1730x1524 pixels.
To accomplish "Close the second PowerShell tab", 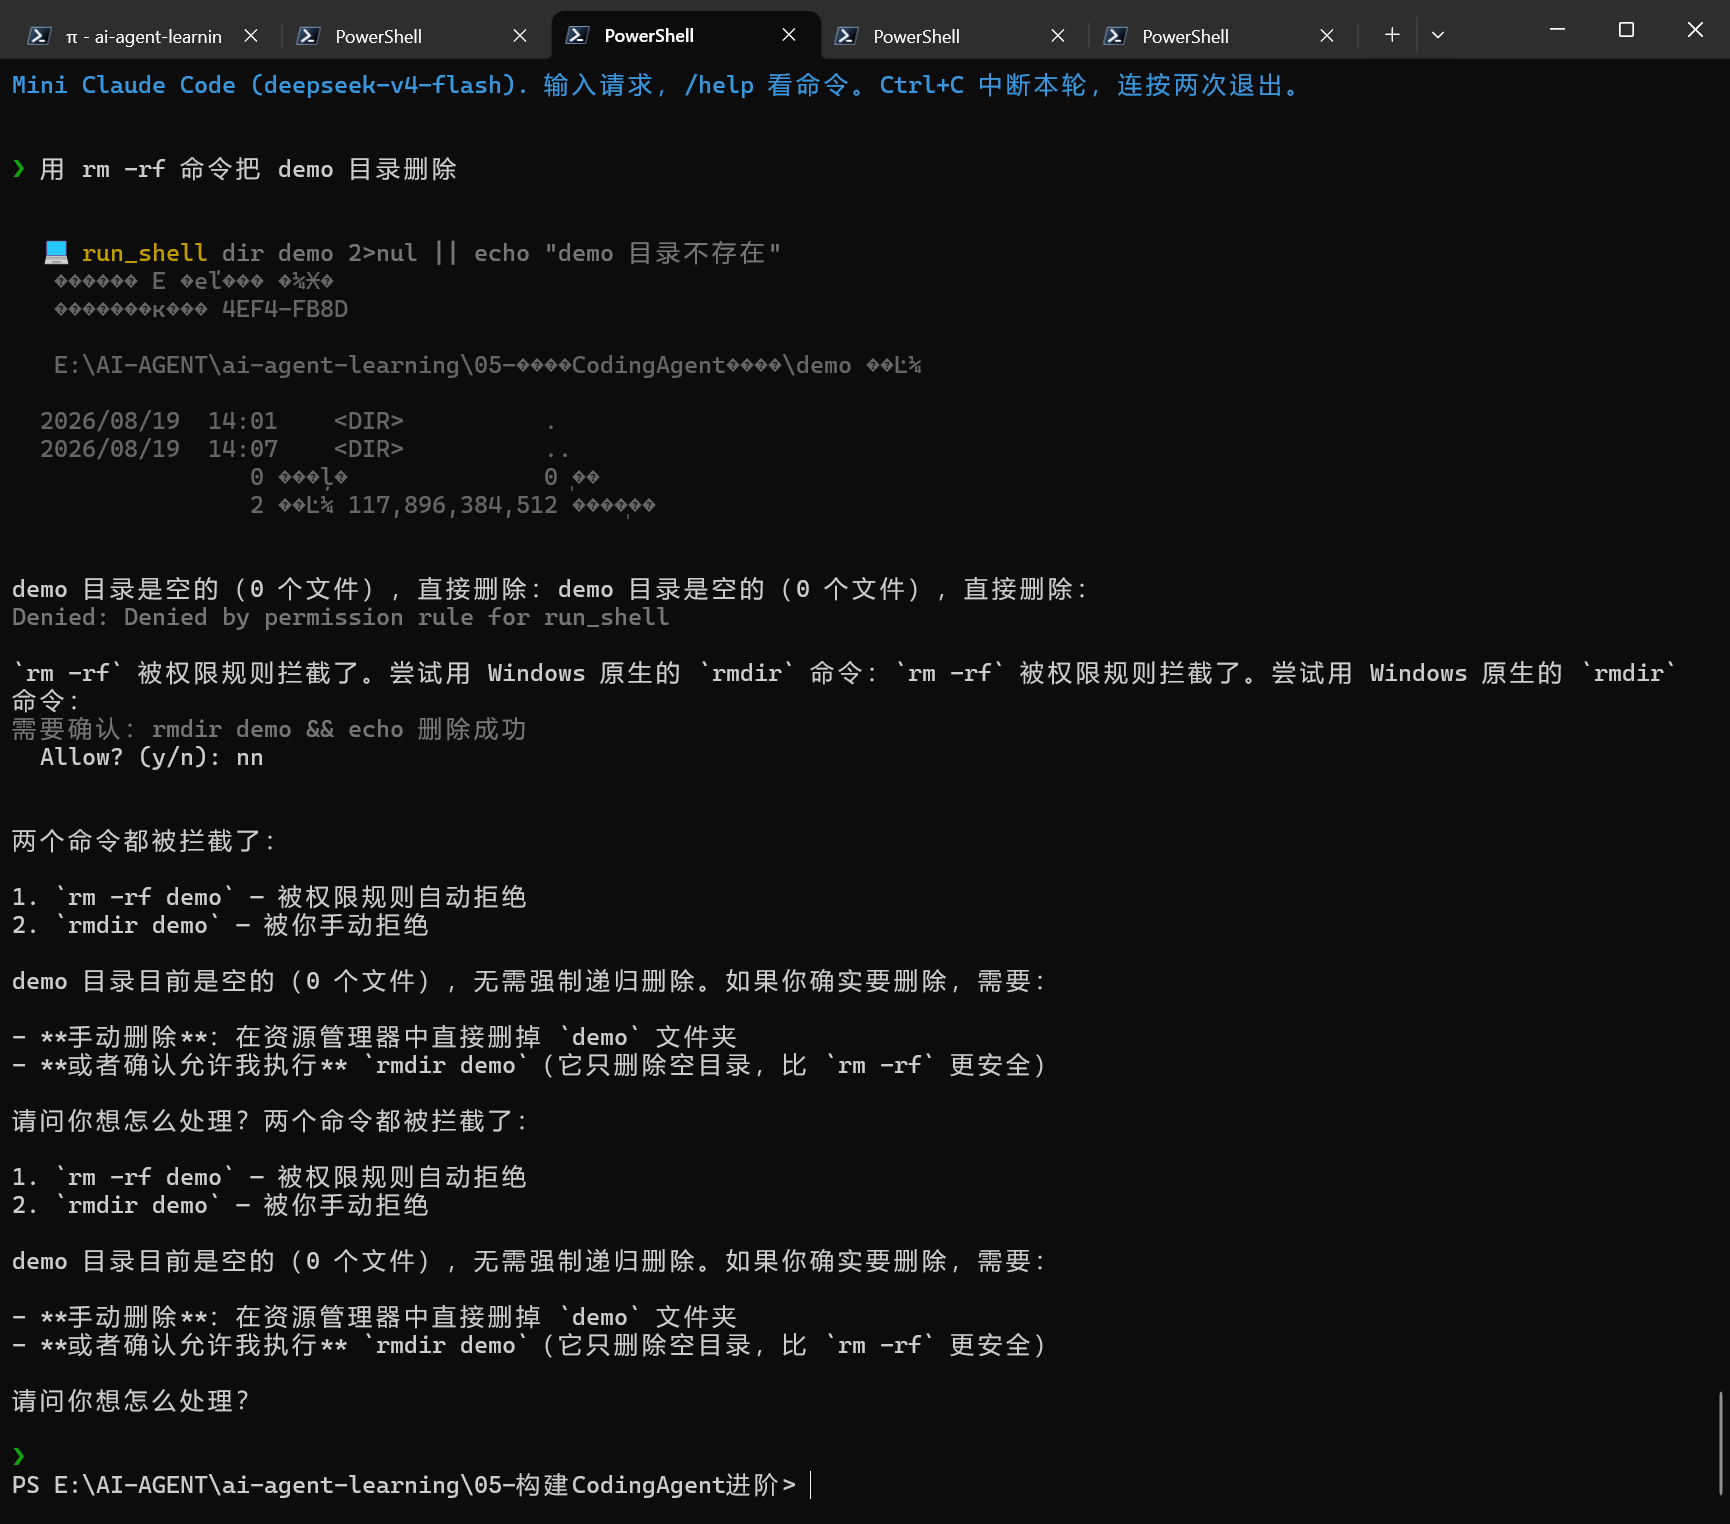I will click(520, 36).
